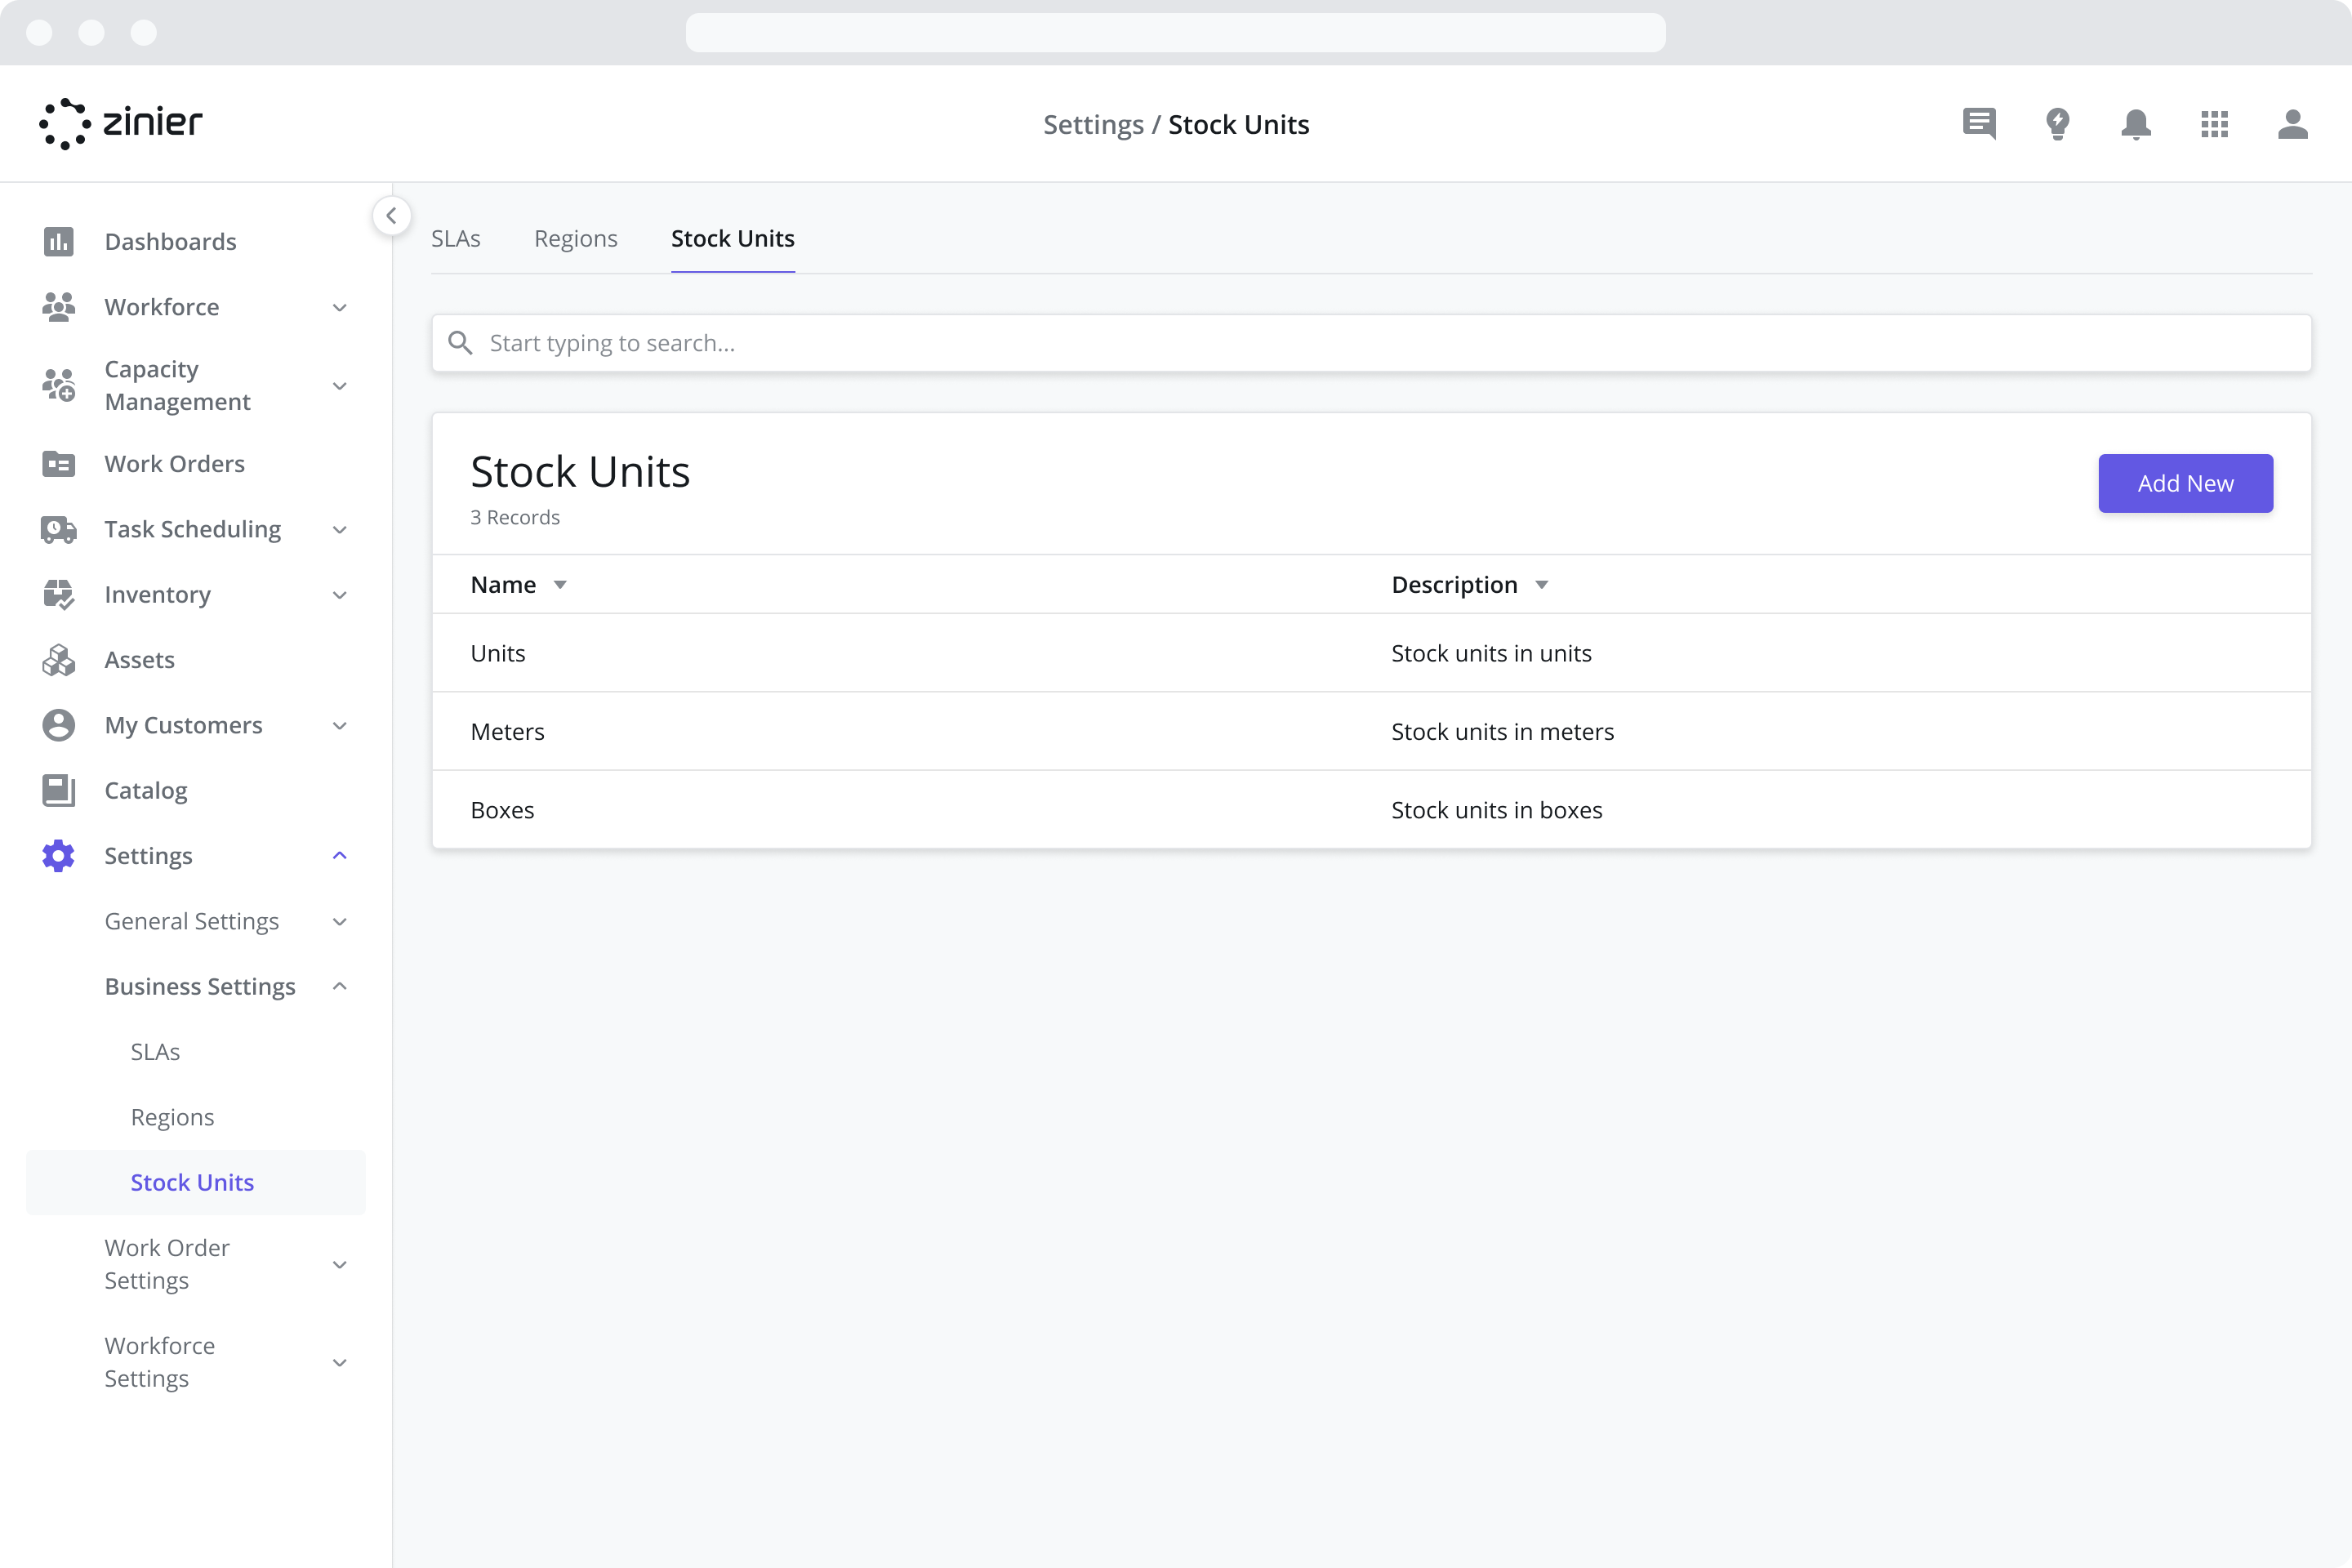Viewport: 2352px width, 1568px height.
Task: Expand the Inventory chevron
Action: [340, 595]
